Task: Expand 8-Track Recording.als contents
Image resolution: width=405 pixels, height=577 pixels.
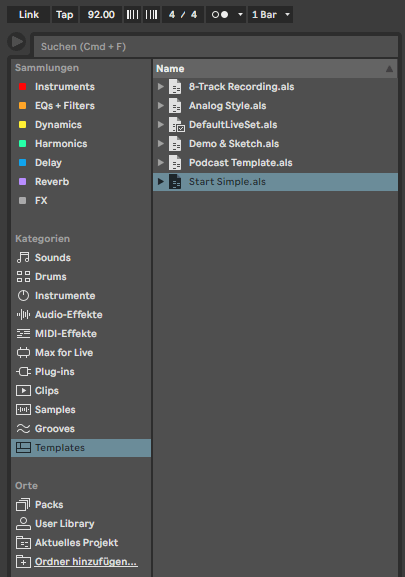Action: pos(160,86)
